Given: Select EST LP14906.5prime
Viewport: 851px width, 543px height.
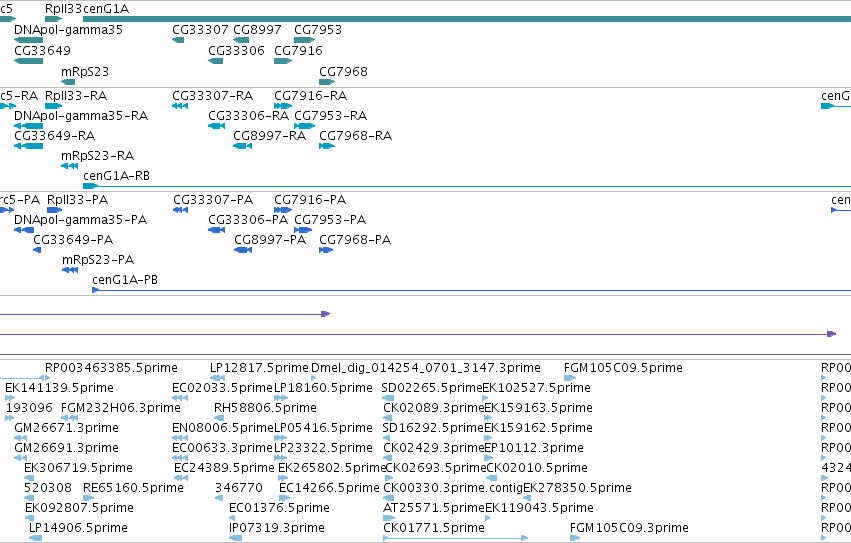Looking at the screenshot, I should tap(35, 538).
